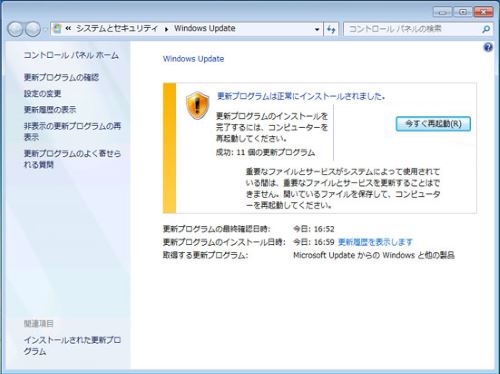Minimize the Windows Update window
This screenshot has height=374, width=500.
click(x=442, y=12)
